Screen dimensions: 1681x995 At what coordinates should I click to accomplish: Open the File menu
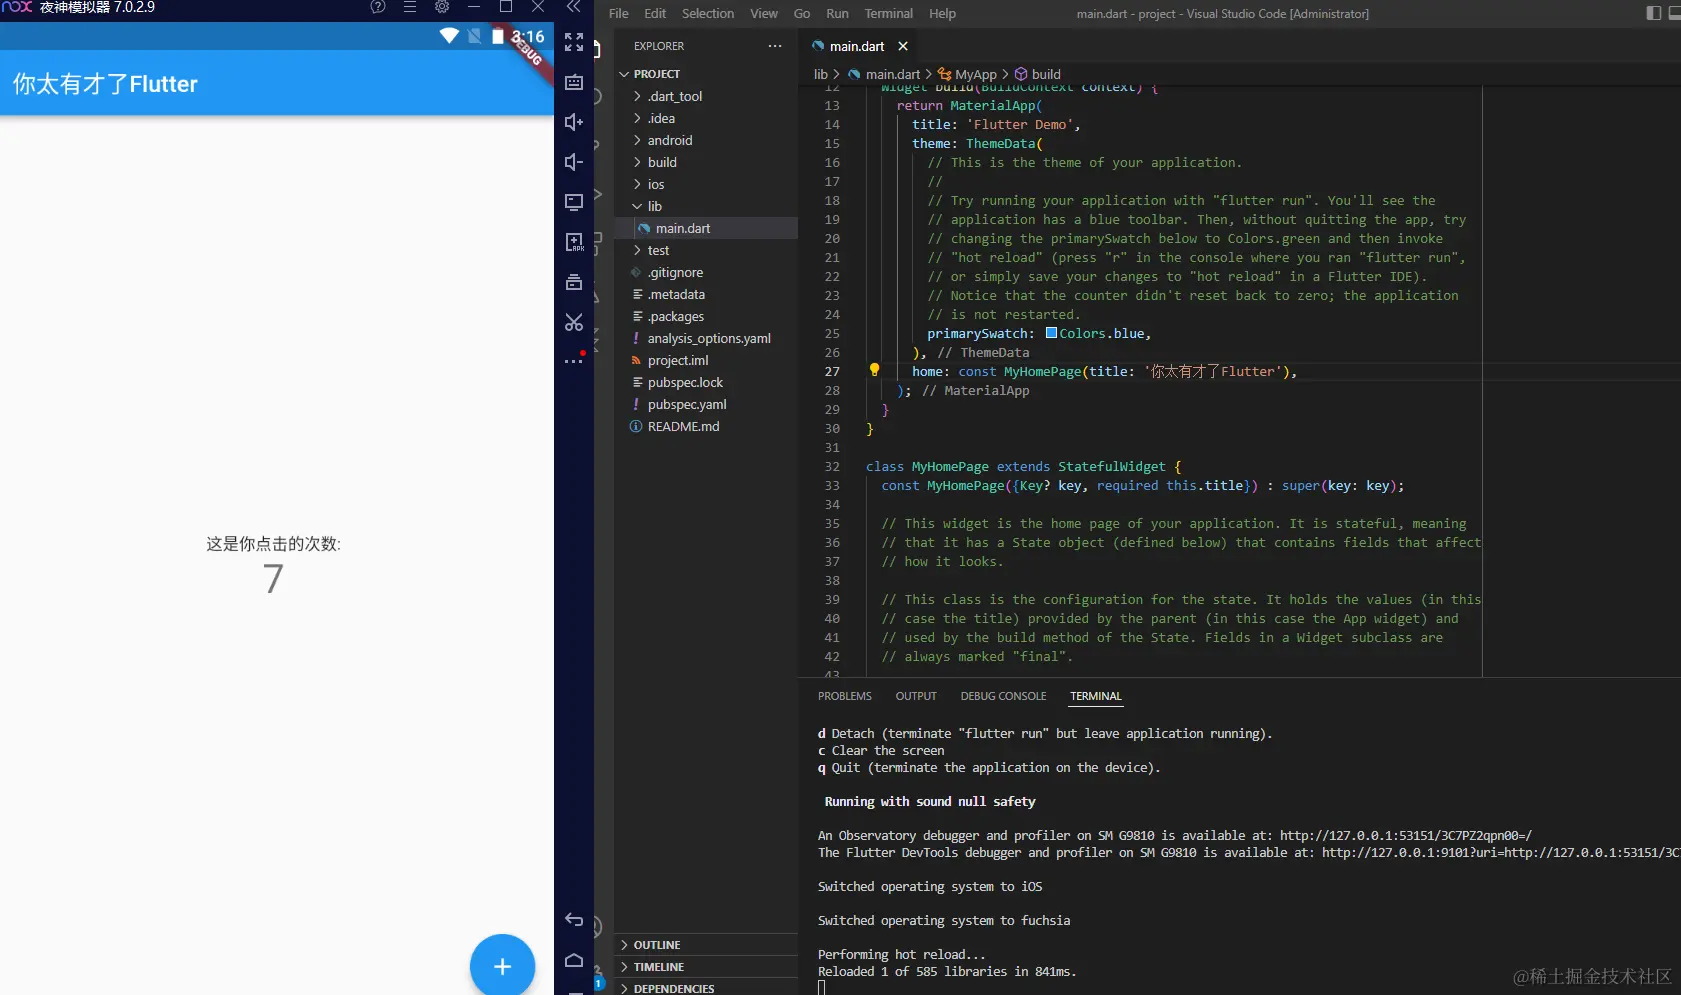pos(619,13)
